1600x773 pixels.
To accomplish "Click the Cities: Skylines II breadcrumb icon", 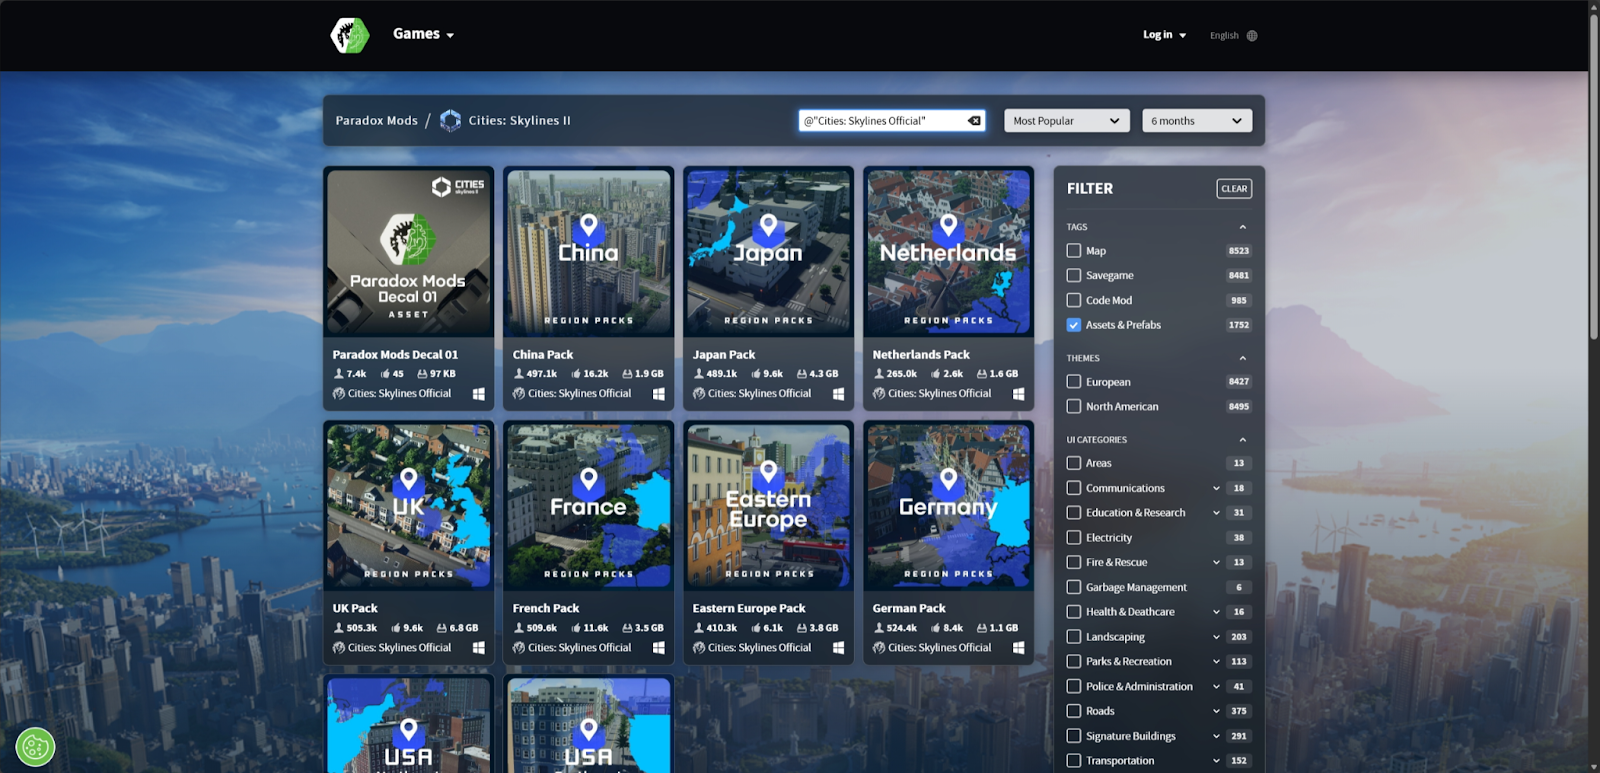I will click(451, 121).
